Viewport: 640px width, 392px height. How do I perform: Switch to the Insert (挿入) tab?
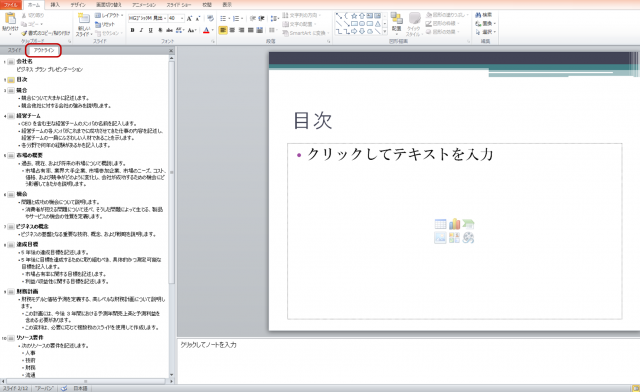click(x=55, y=4)
